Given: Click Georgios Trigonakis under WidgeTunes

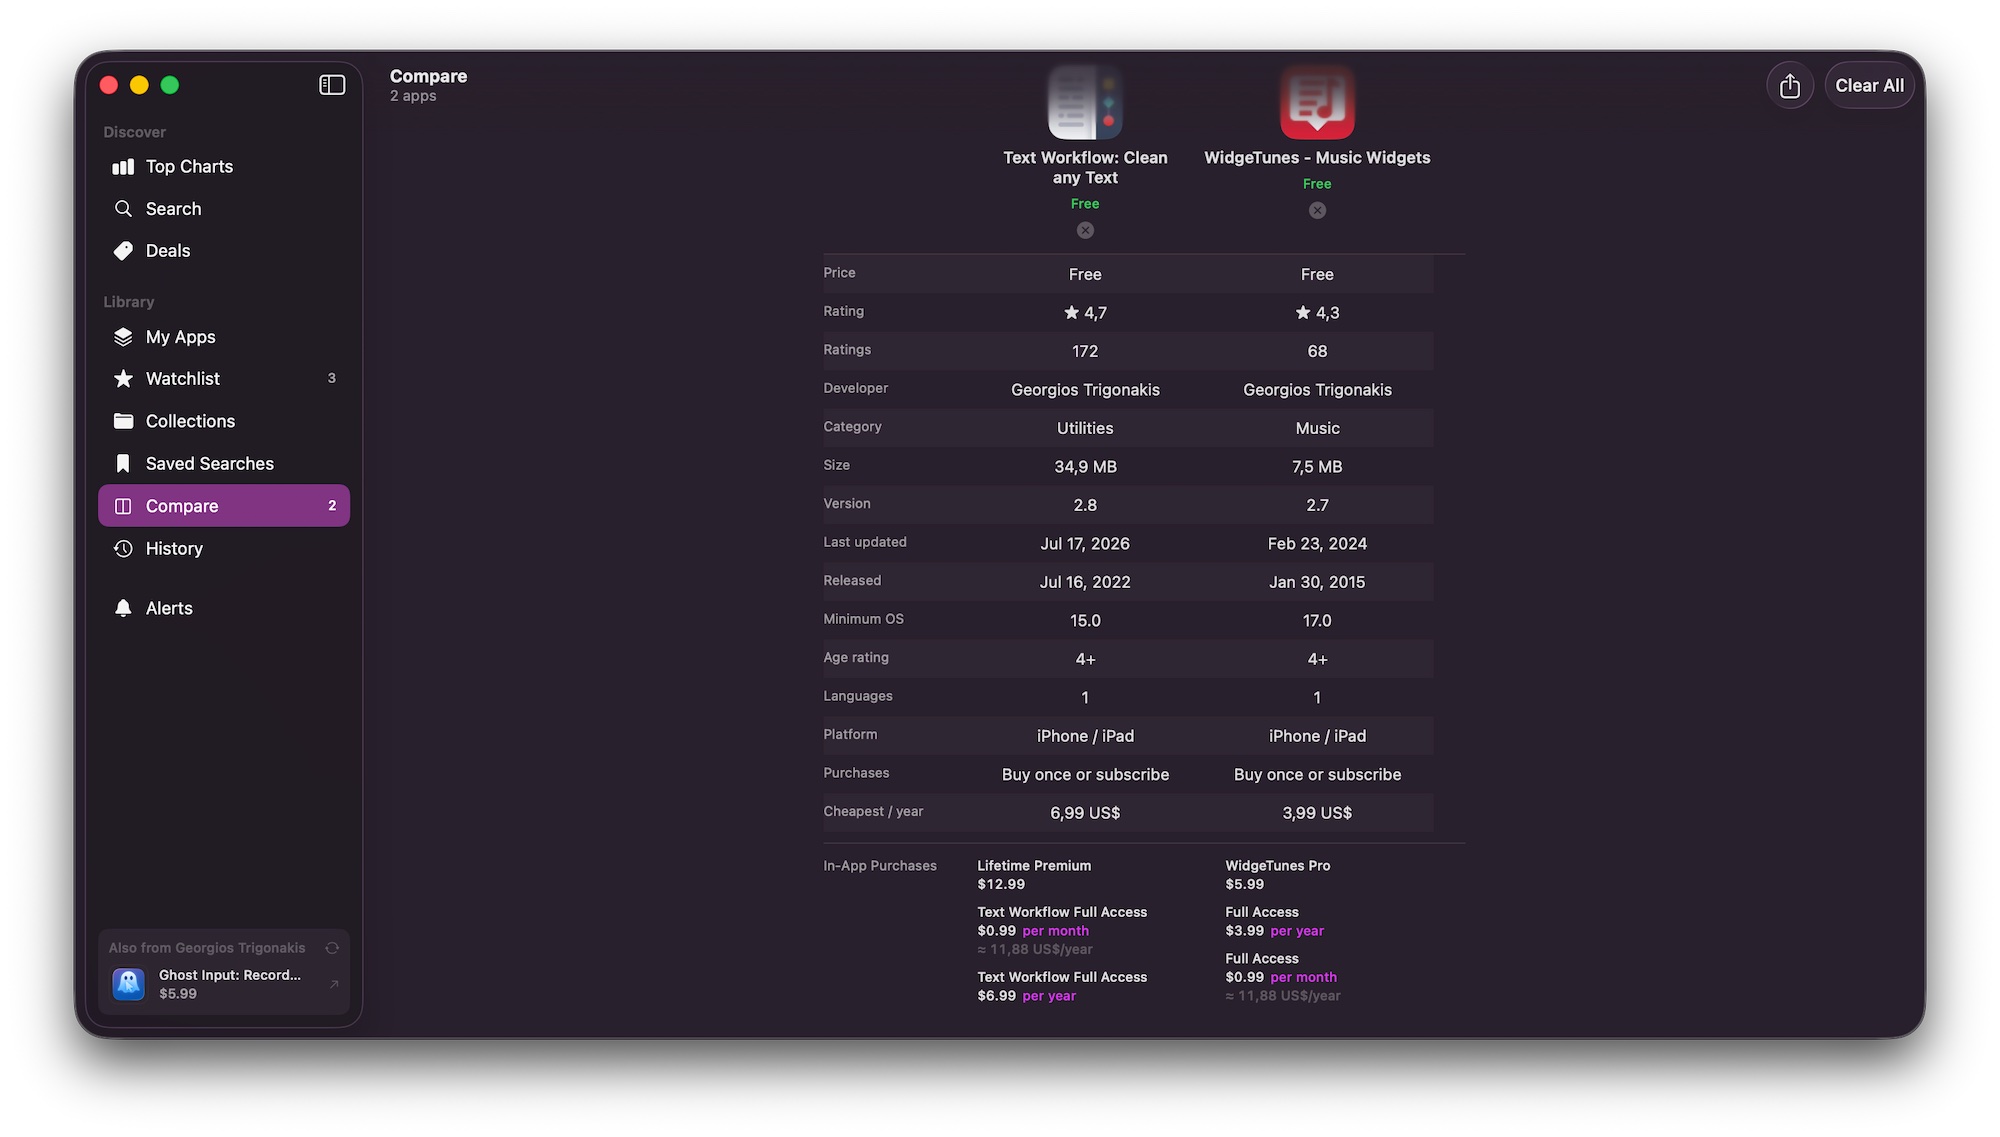Looking at the screenshot, I should coord(1317,390).
